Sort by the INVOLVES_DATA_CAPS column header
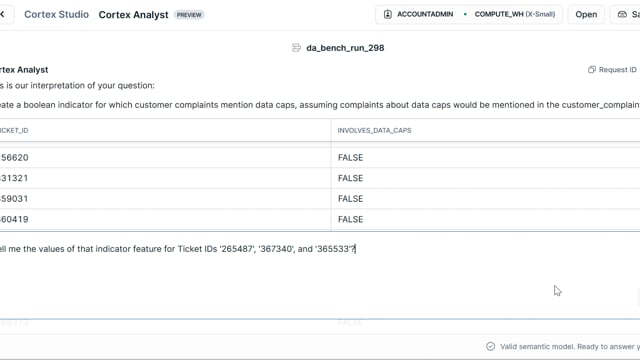Screen dimensions: 640x360 (x=374, y=130)
